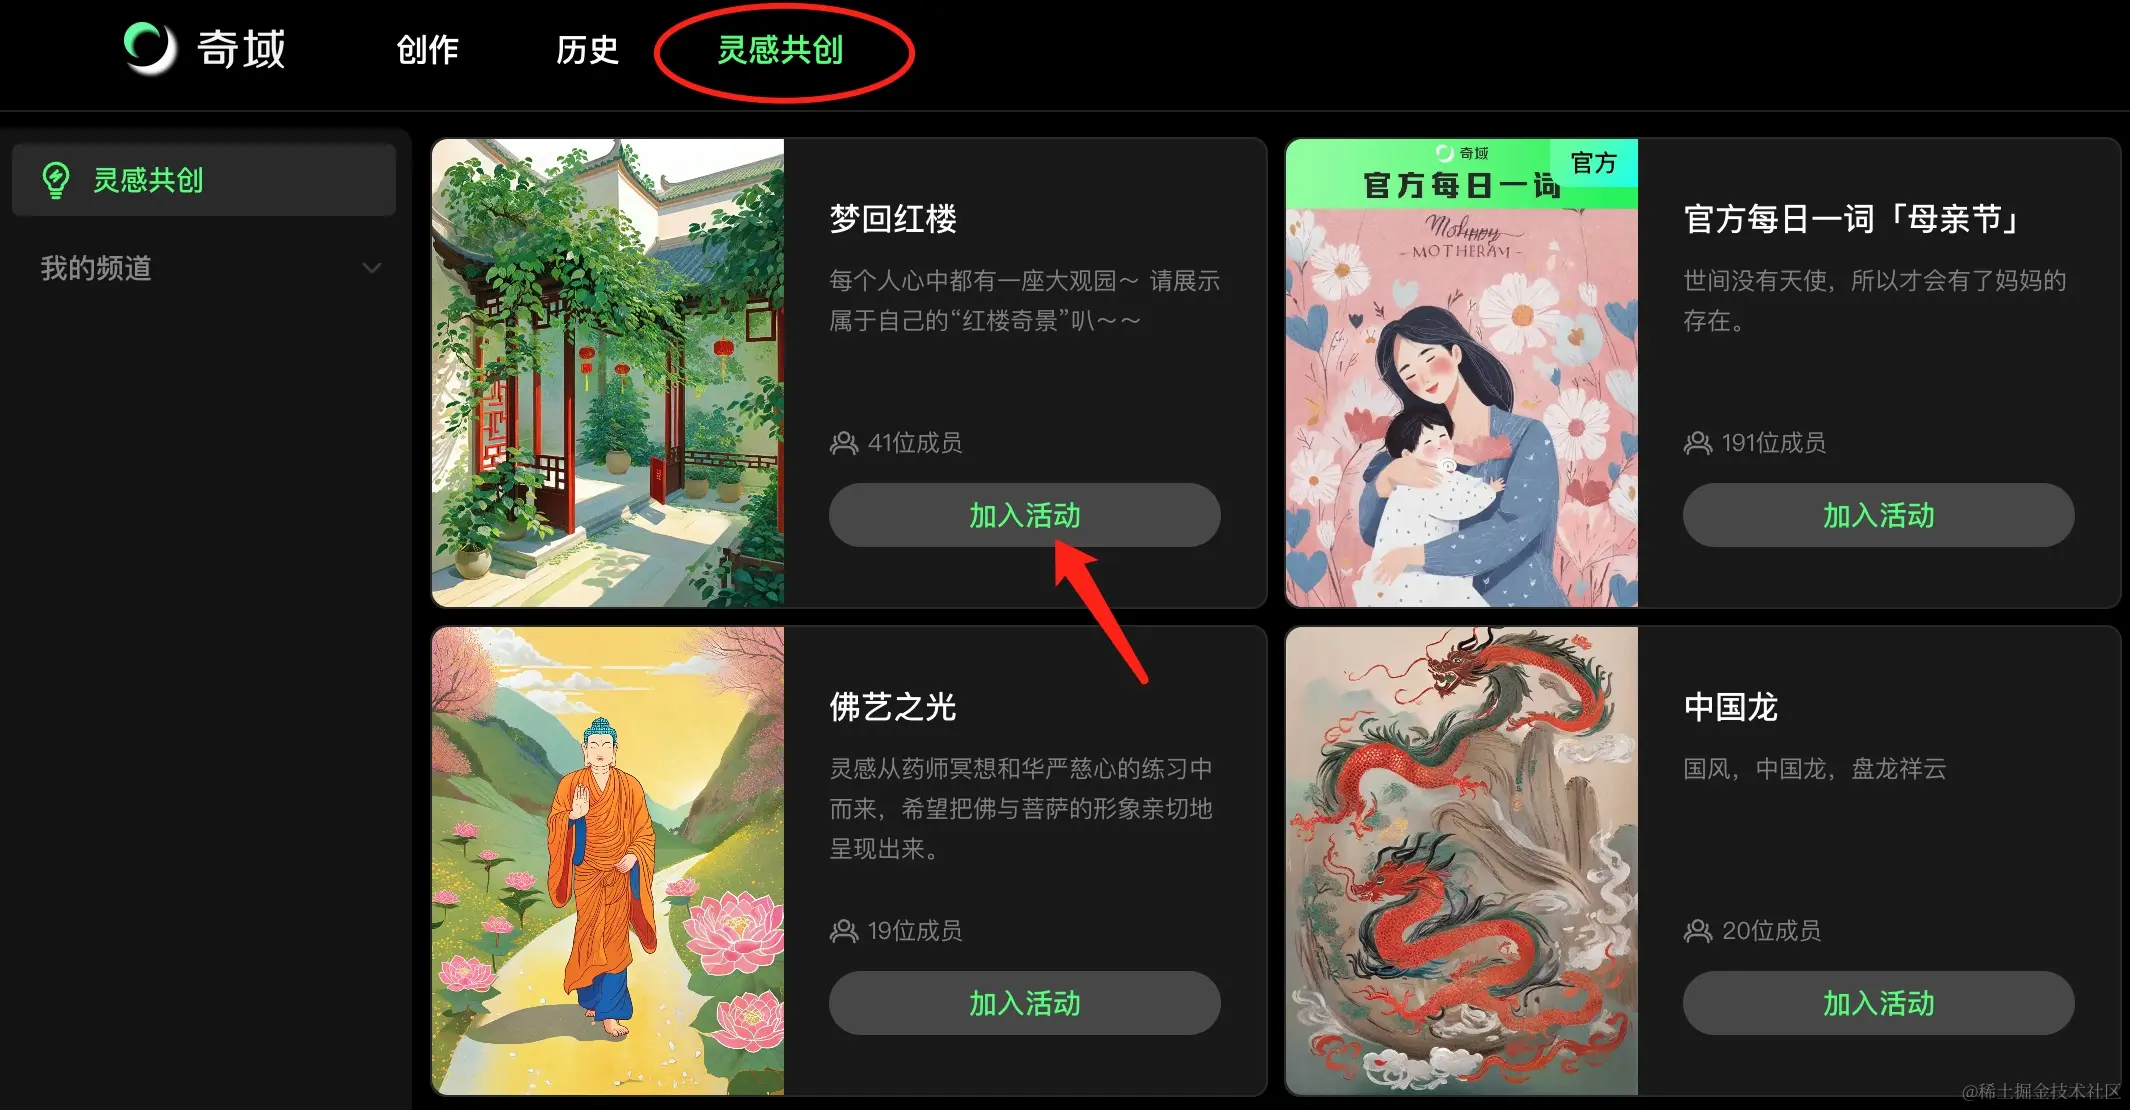Click members icon next to 20位成员
Screen dimensions: 2130x1110
1698,931
